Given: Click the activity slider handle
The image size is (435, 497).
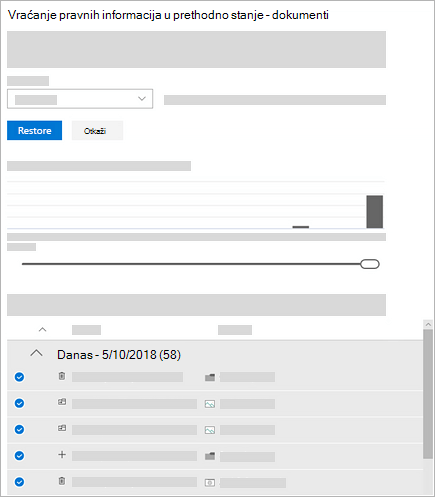Looking at the screenshot, I should [370, 264].
